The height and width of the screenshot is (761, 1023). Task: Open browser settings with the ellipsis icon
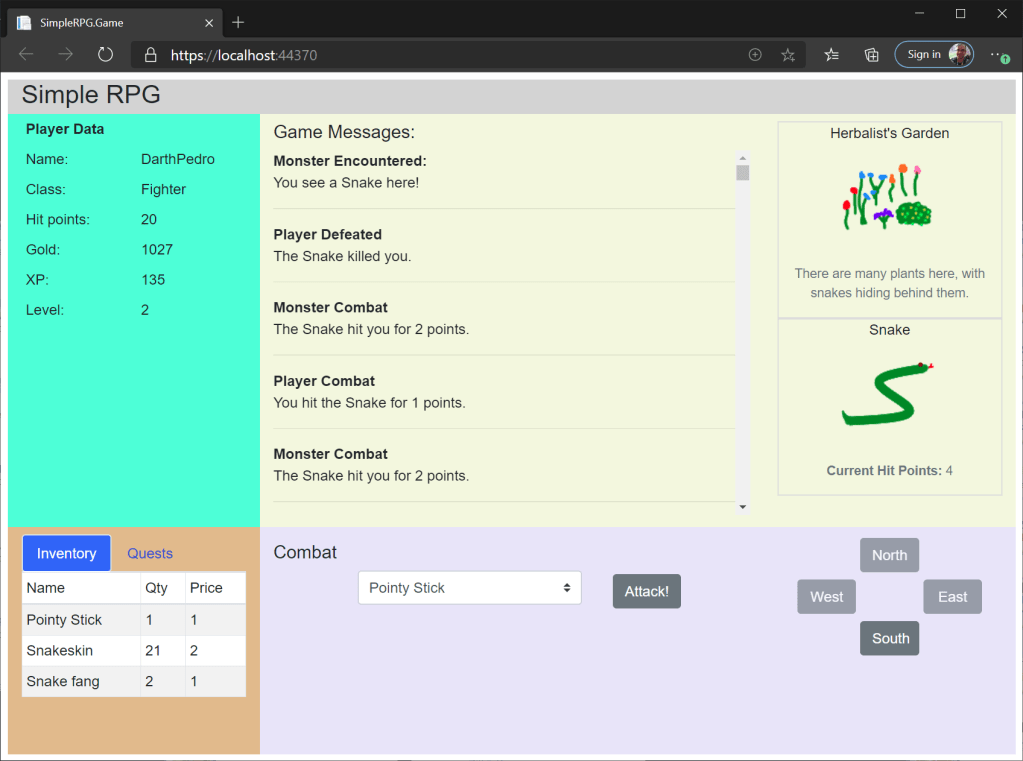997,55
